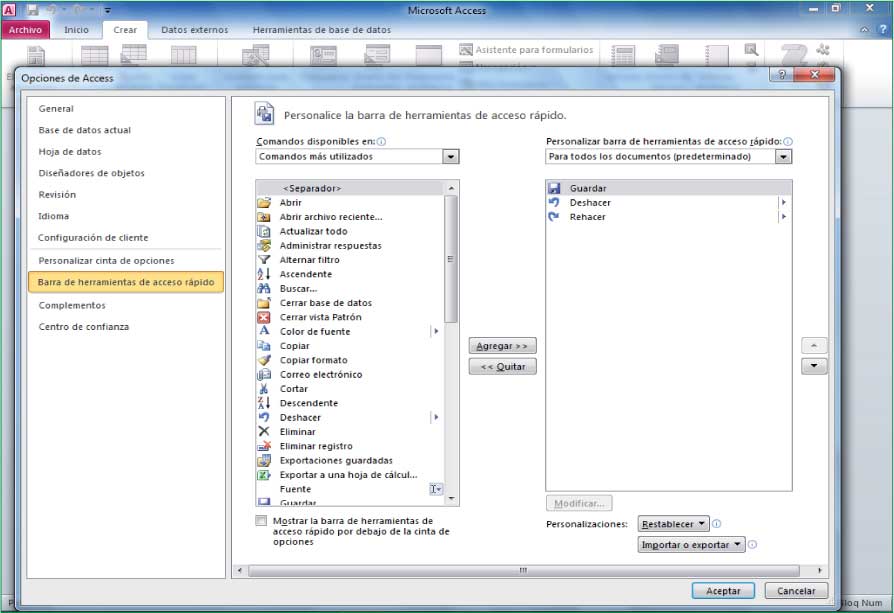Click the Deshacer icon in available commands list
This screenshot has width=894, height=613.
coord(263,417)
